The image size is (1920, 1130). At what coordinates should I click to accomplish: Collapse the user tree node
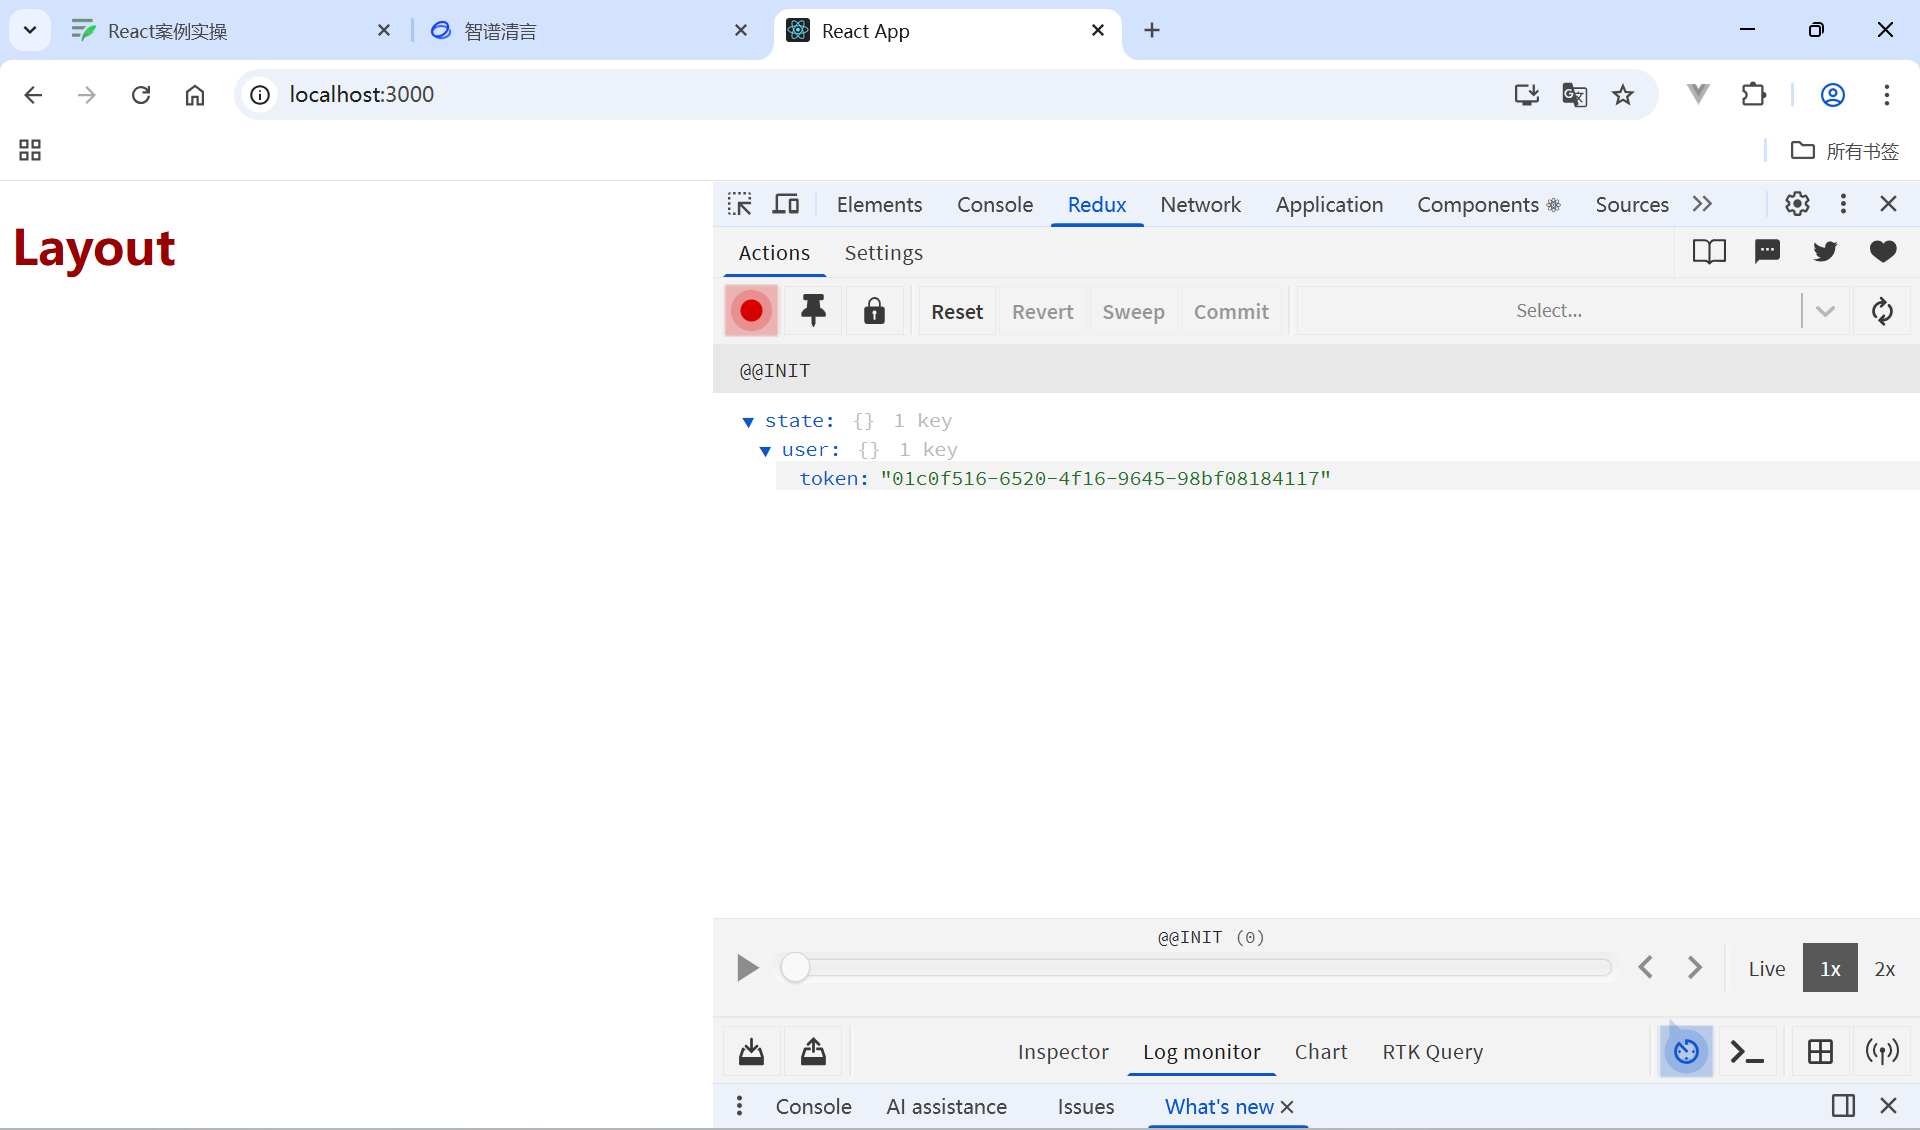click(x=765, y=451)
